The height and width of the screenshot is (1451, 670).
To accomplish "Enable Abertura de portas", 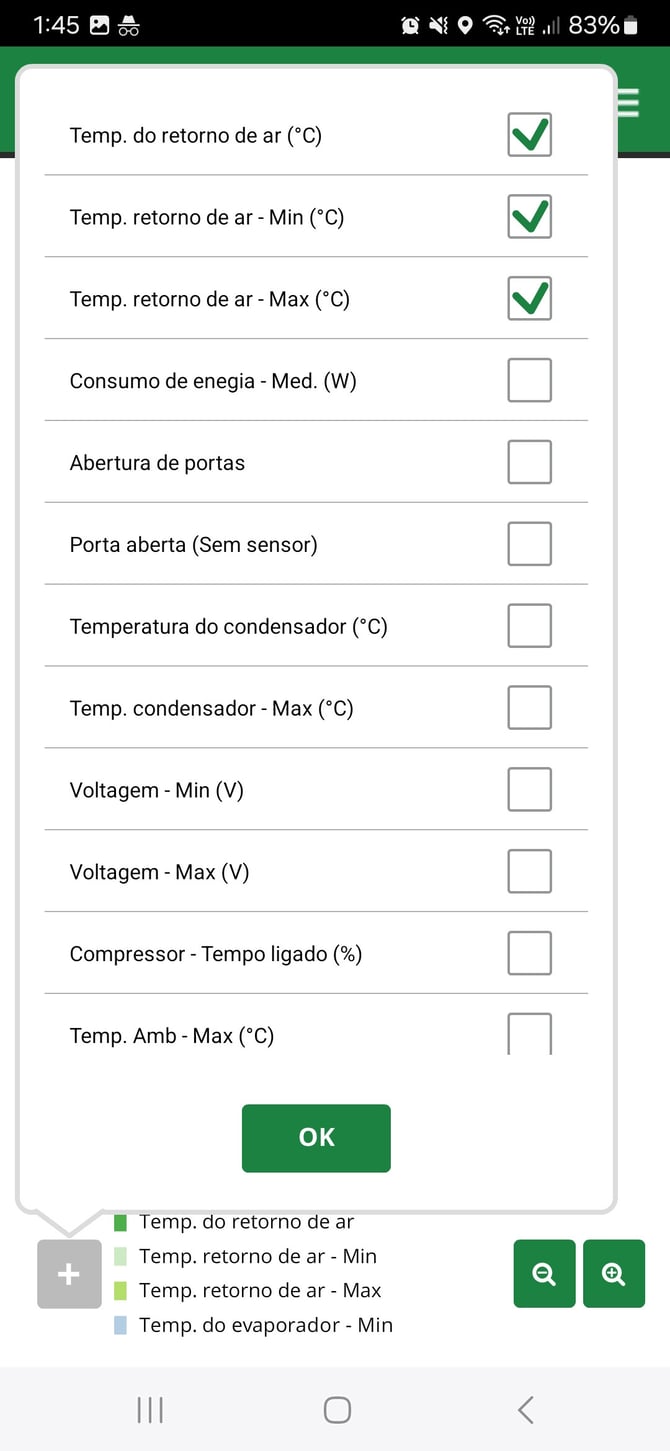I will (x=529, y=462).
